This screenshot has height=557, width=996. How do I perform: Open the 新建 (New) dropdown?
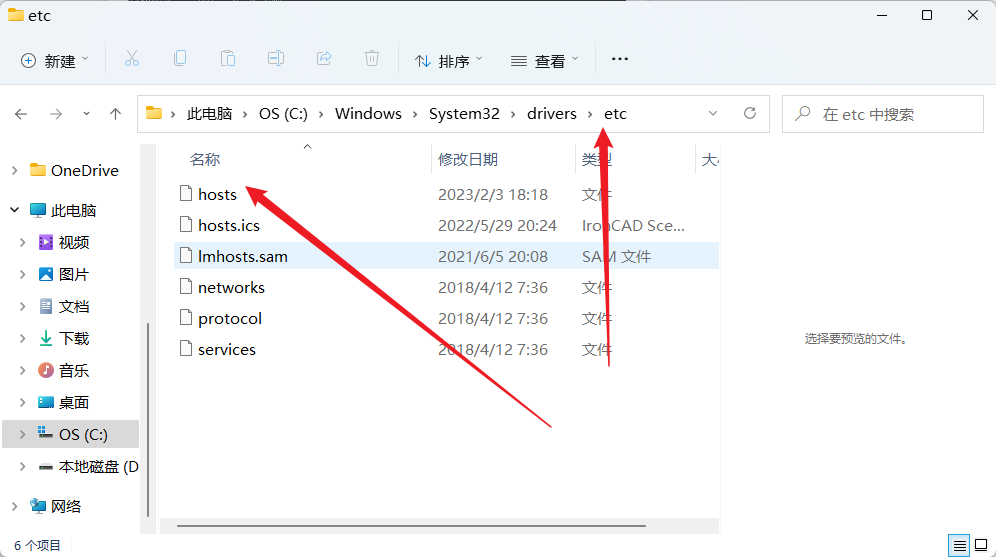pyautogui.click(x=55, y=60)
